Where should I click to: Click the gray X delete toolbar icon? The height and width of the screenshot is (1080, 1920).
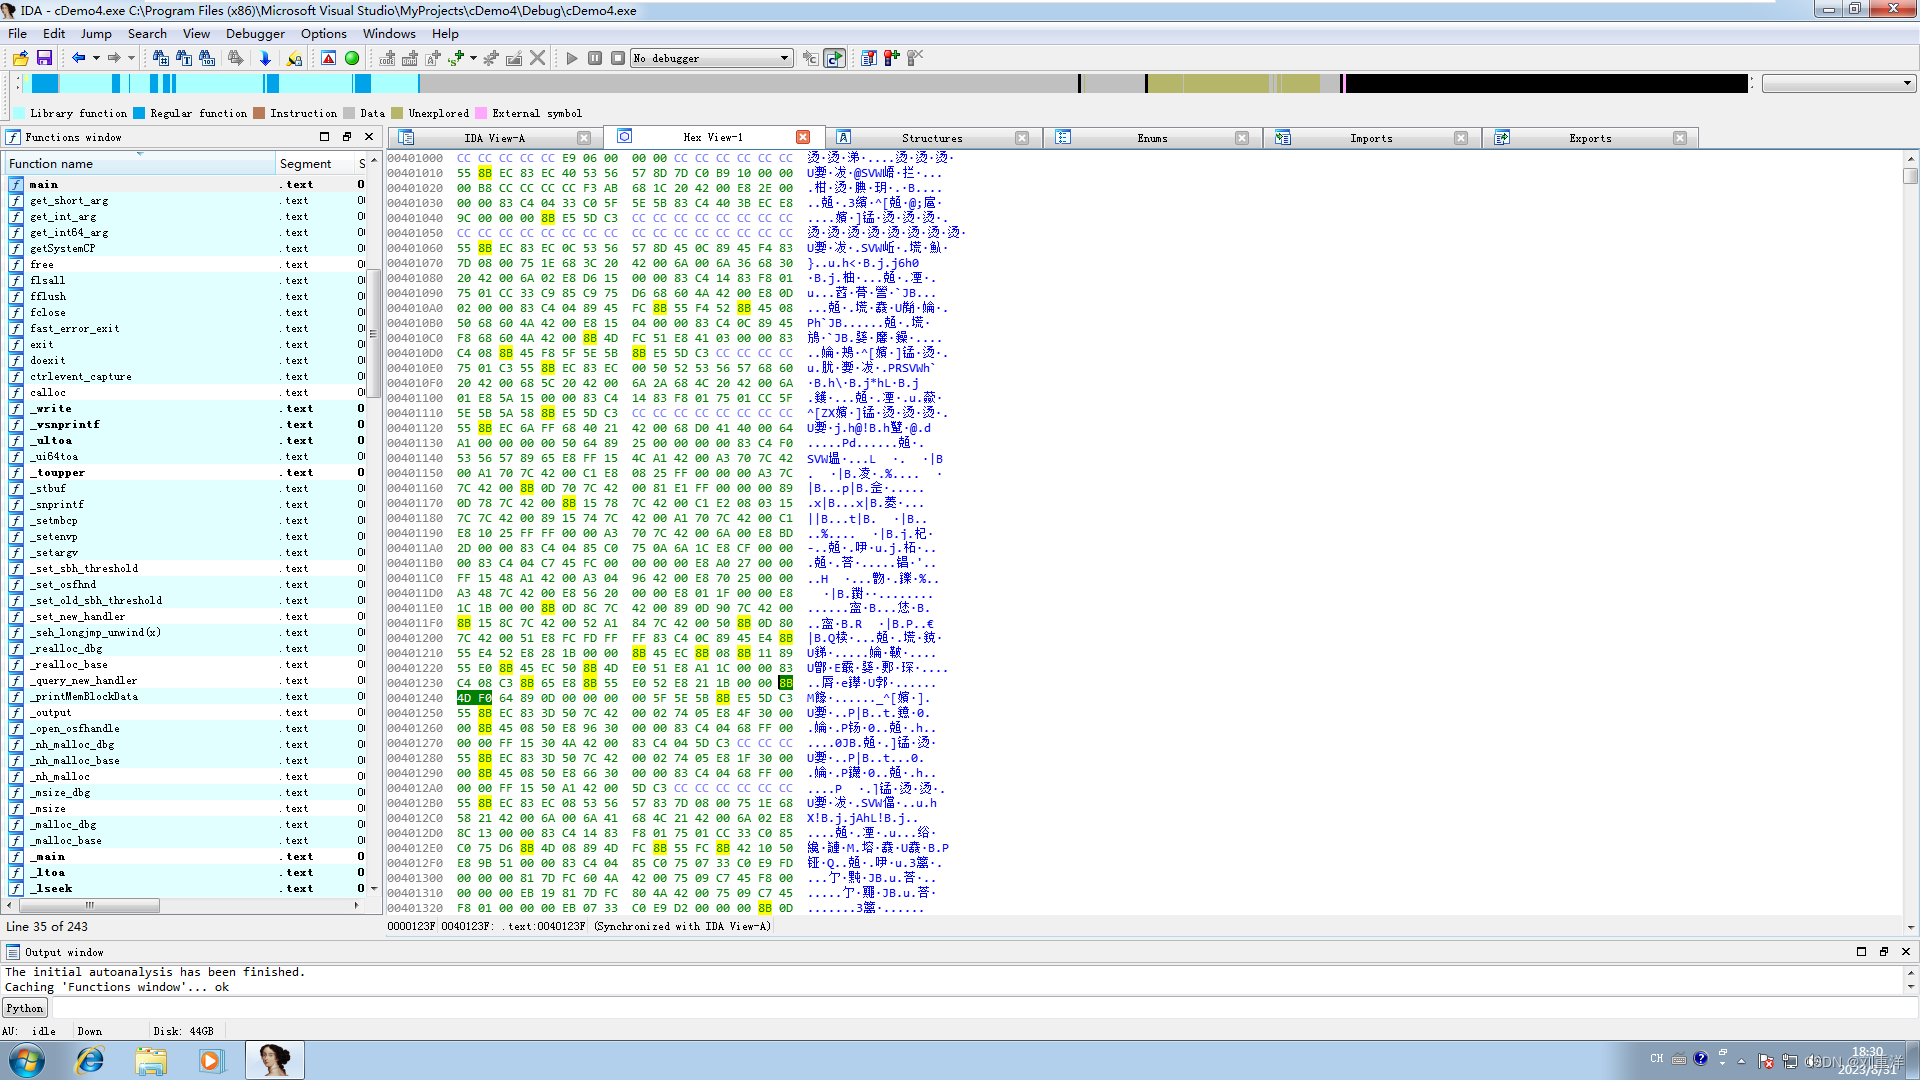[x=537, y=58]
